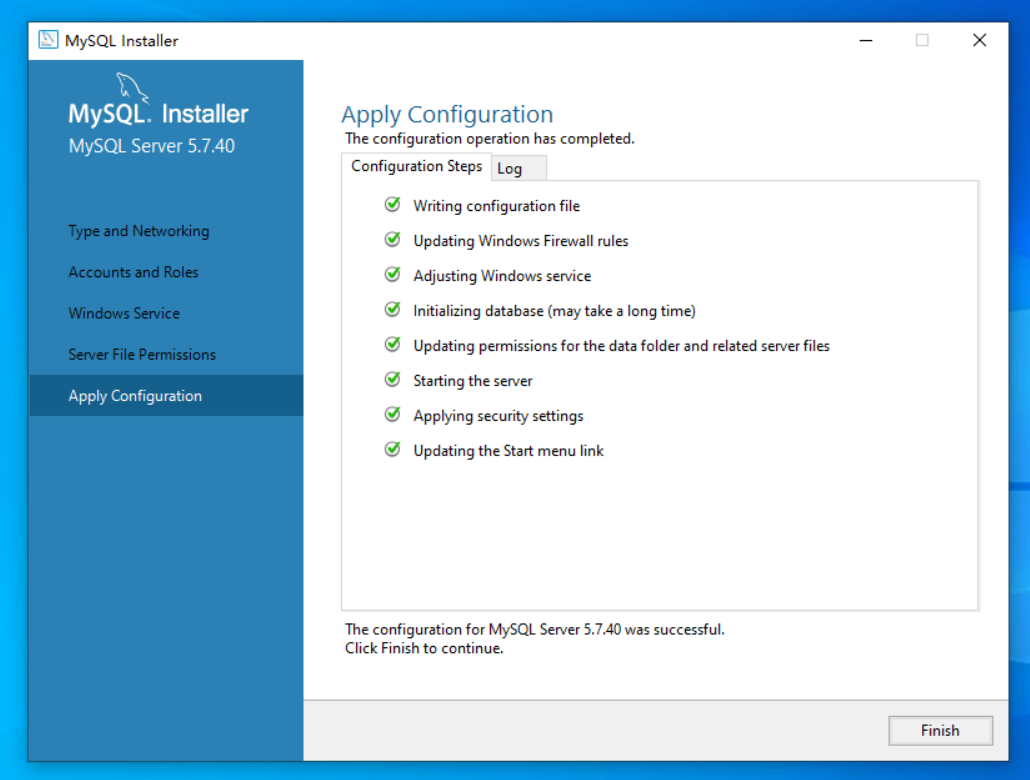Click green check beside Adjusting Windows service
This screenshot has width=1030, height=780.
pos(393,274)
